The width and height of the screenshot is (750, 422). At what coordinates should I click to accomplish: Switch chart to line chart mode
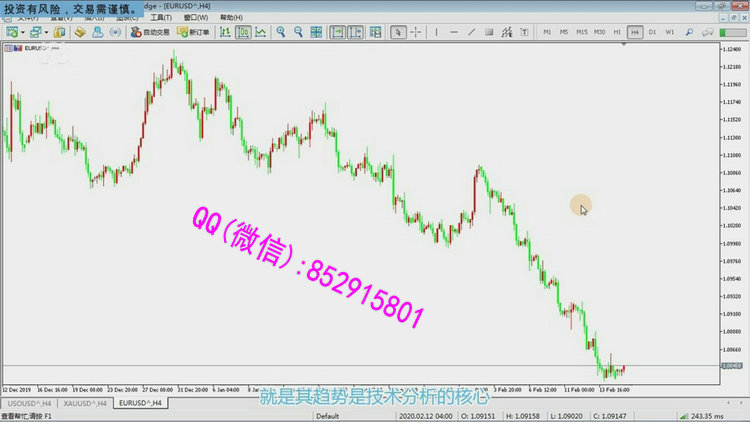260,32
